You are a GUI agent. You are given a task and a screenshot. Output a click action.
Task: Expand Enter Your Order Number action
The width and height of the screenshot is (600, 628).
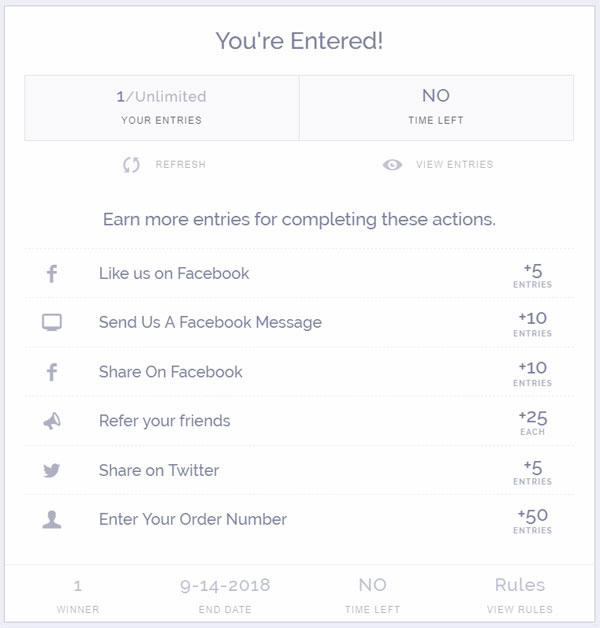(x=300, y=519)
